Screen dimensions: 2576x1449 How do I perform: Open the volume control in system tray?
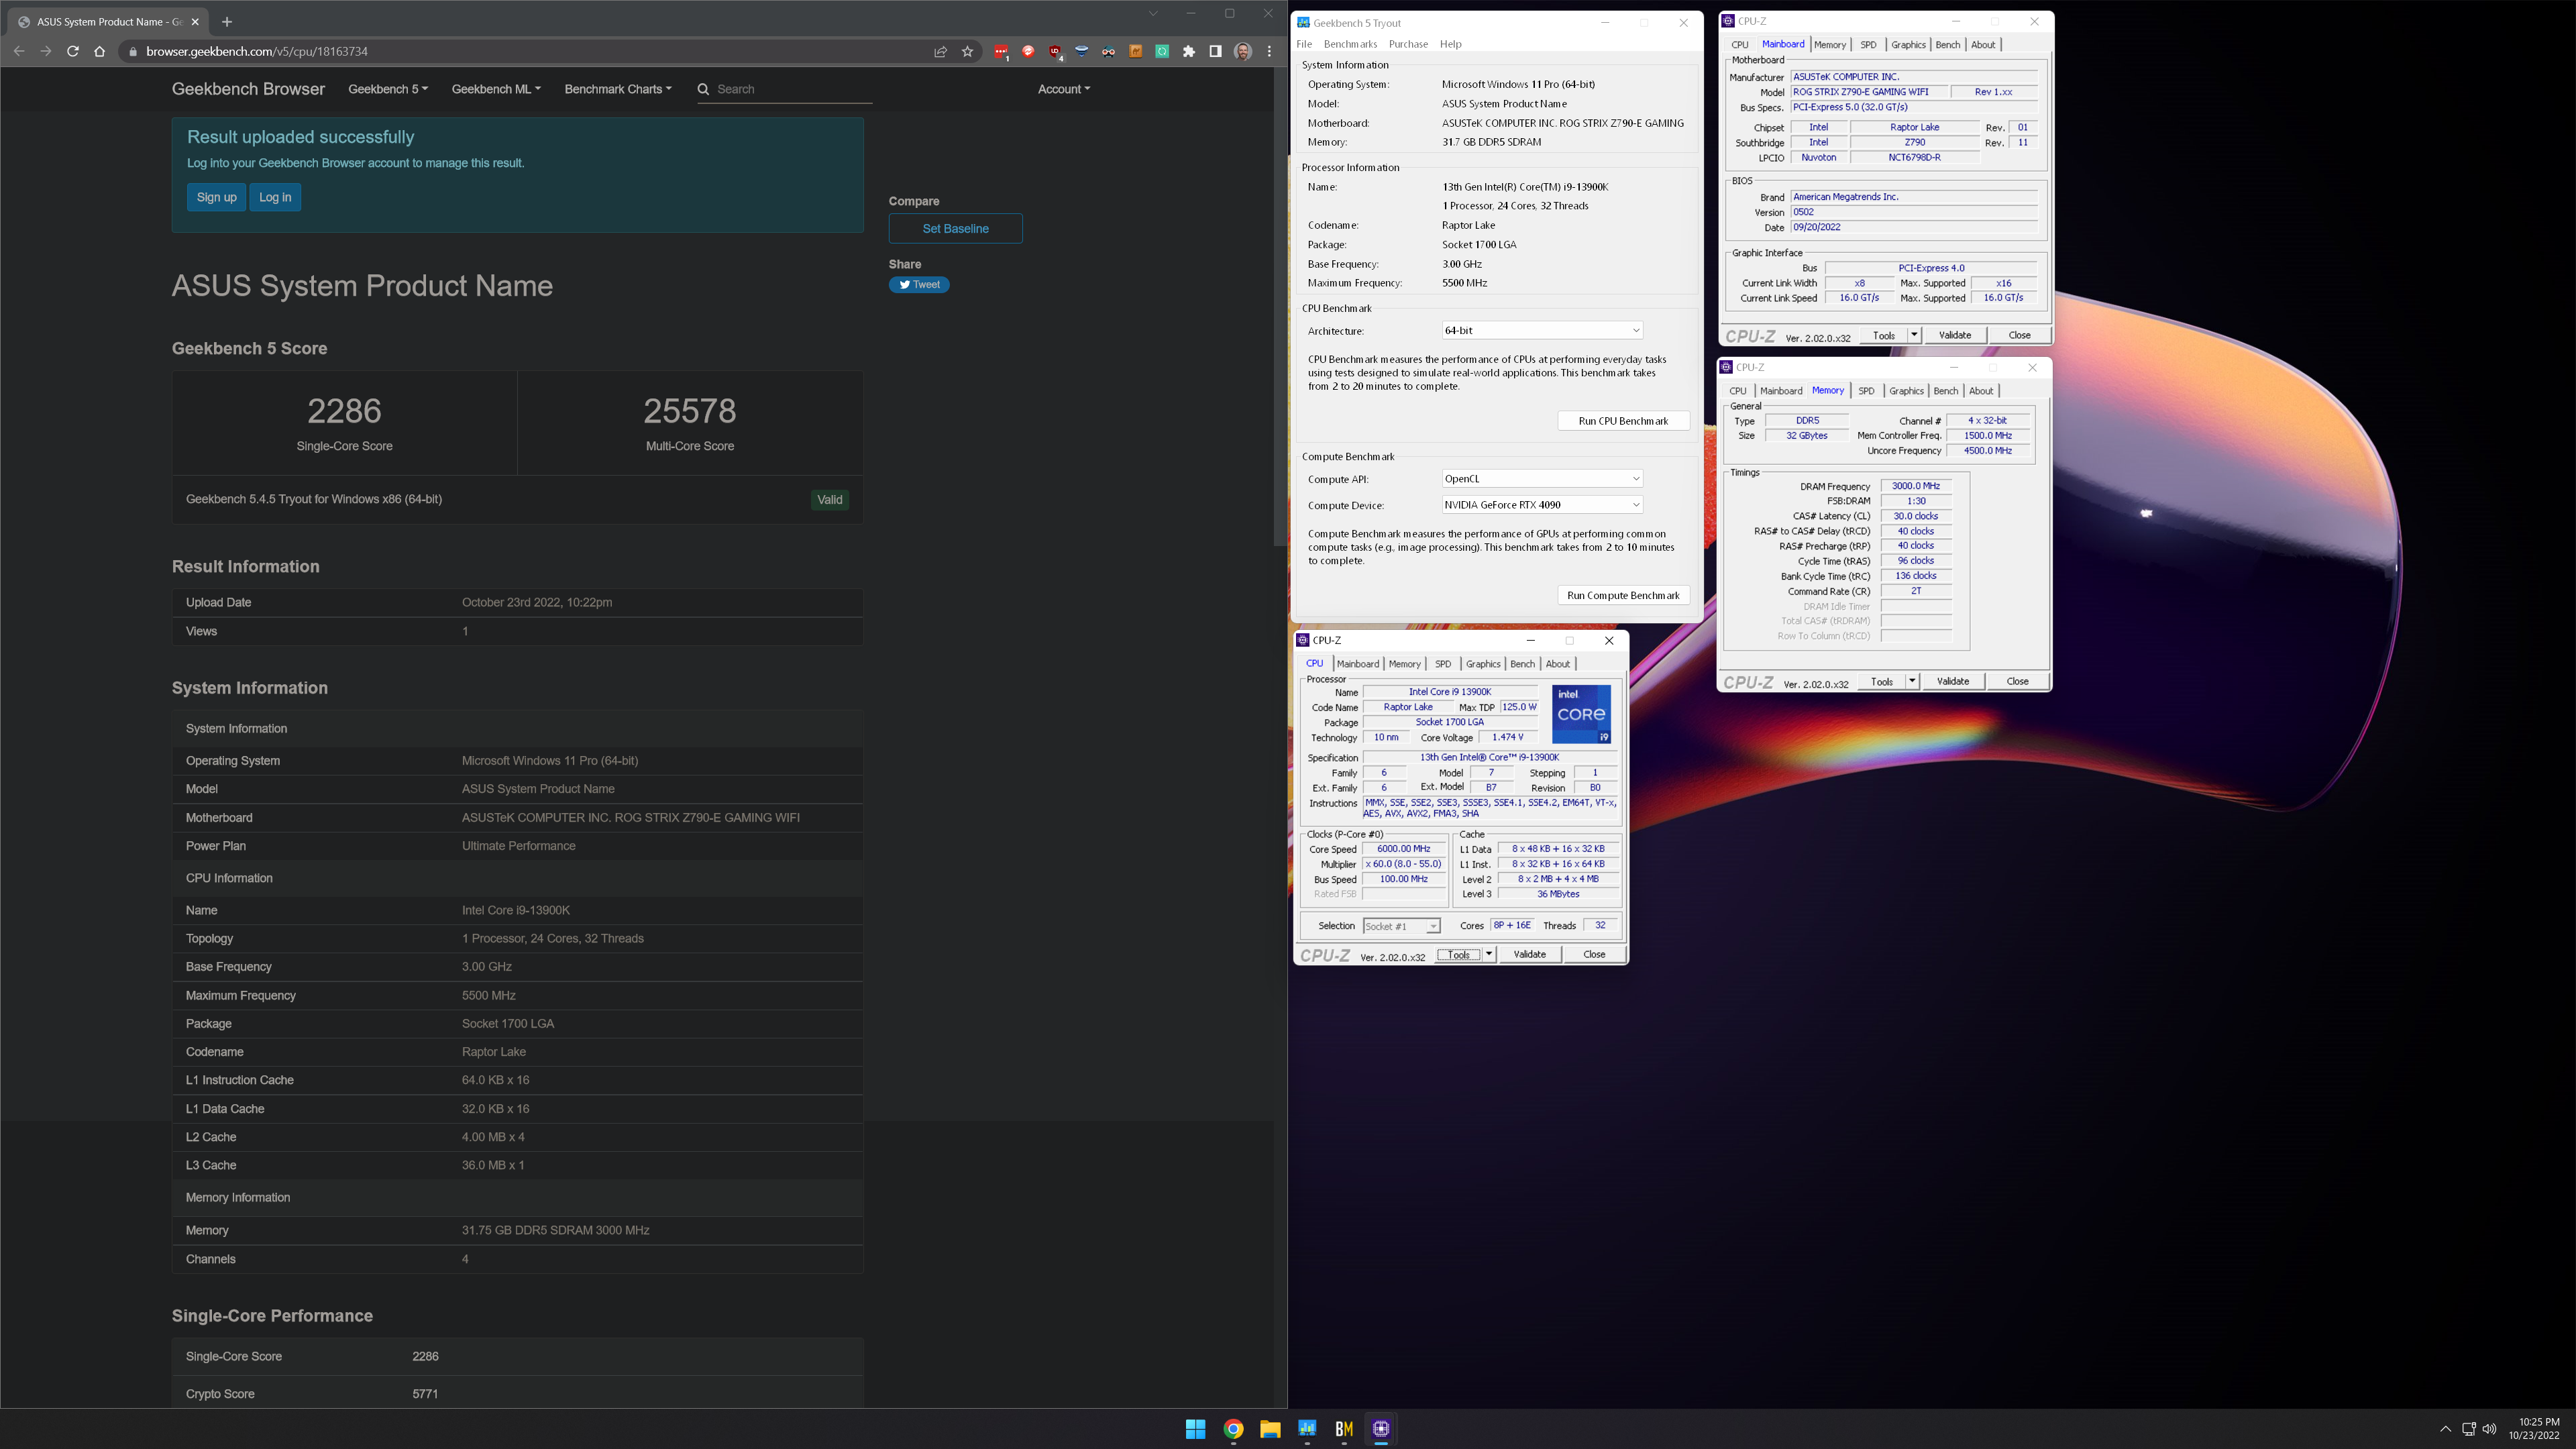pyautogui.click(x=2490, y=1429)
